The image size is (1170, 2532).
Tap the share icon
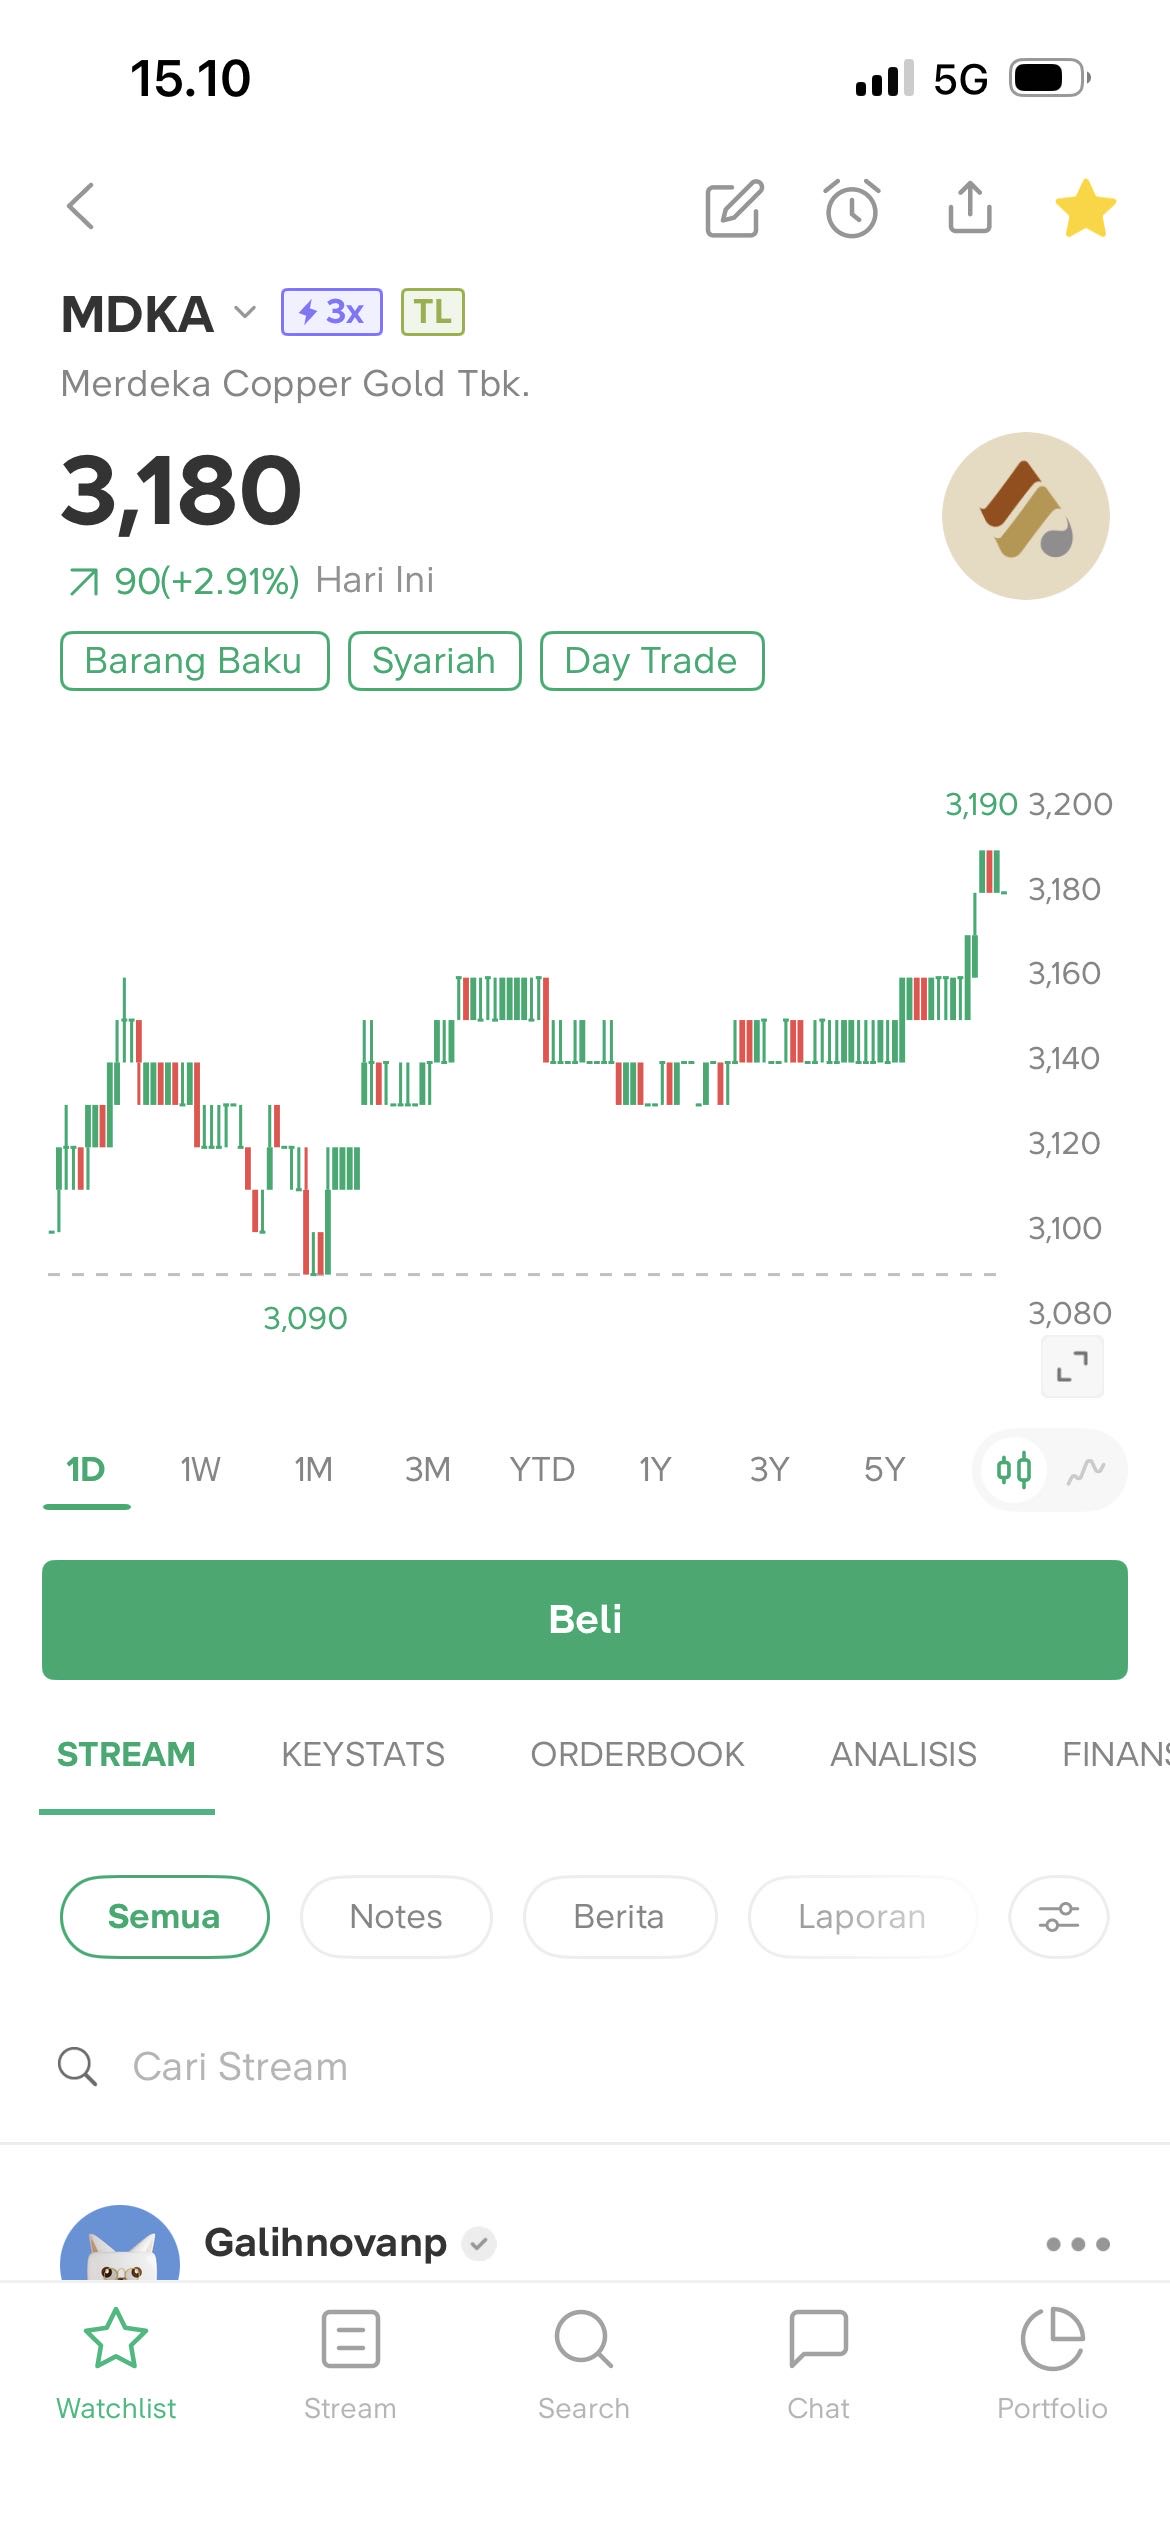(969, 208)
